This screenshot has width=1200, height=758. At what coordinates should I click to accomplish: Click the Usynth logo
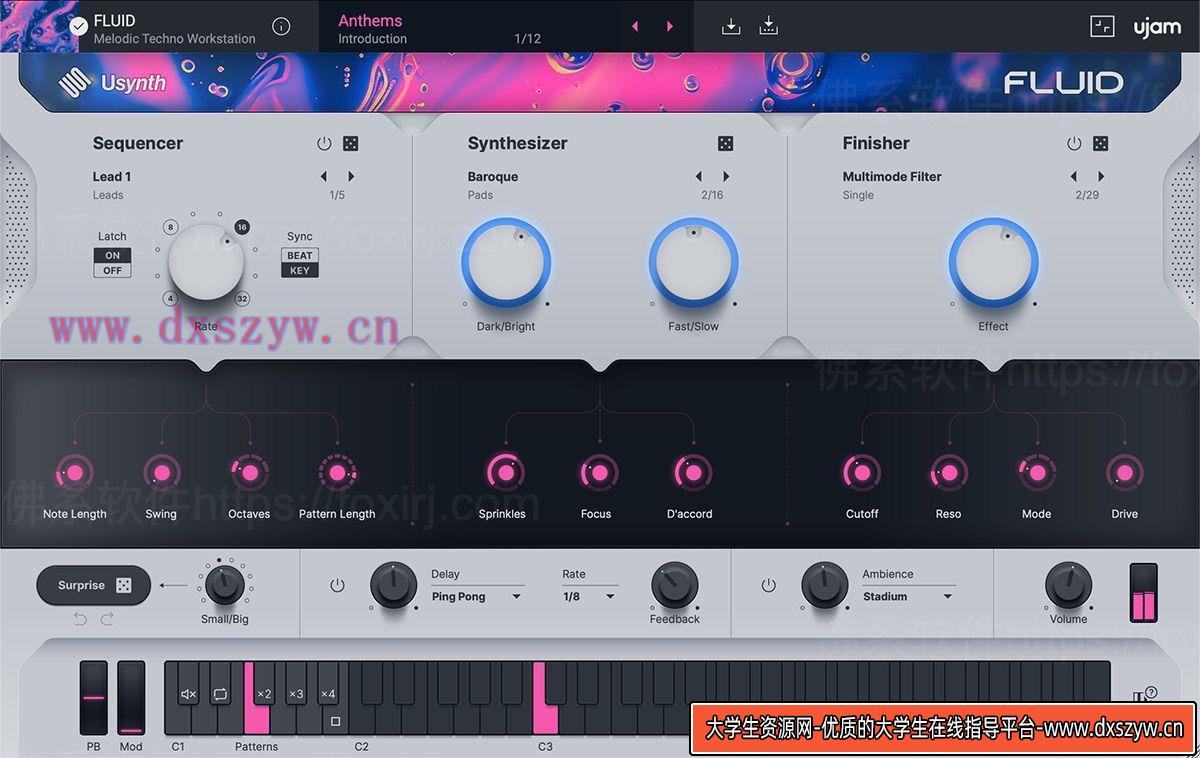(112, 82)
